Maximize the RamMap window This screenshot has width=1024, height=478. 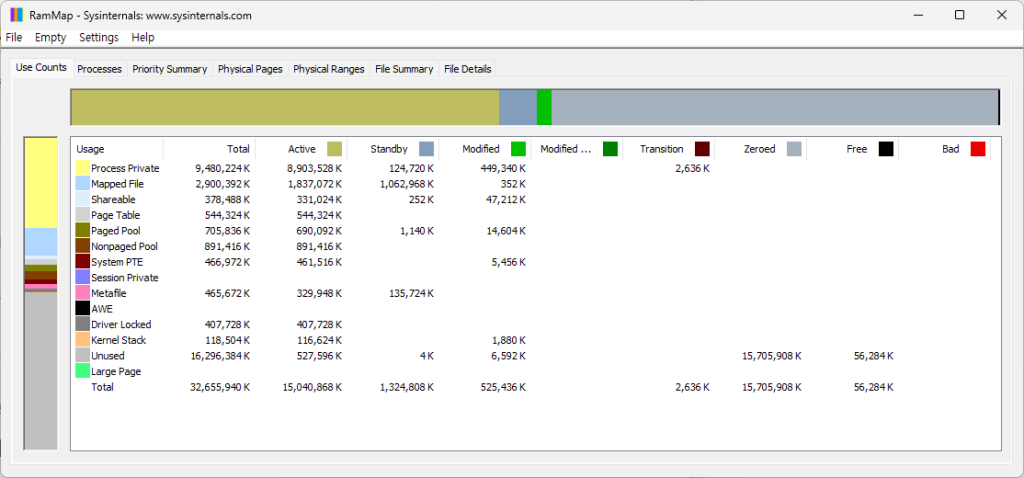click(x=959, y=15)
